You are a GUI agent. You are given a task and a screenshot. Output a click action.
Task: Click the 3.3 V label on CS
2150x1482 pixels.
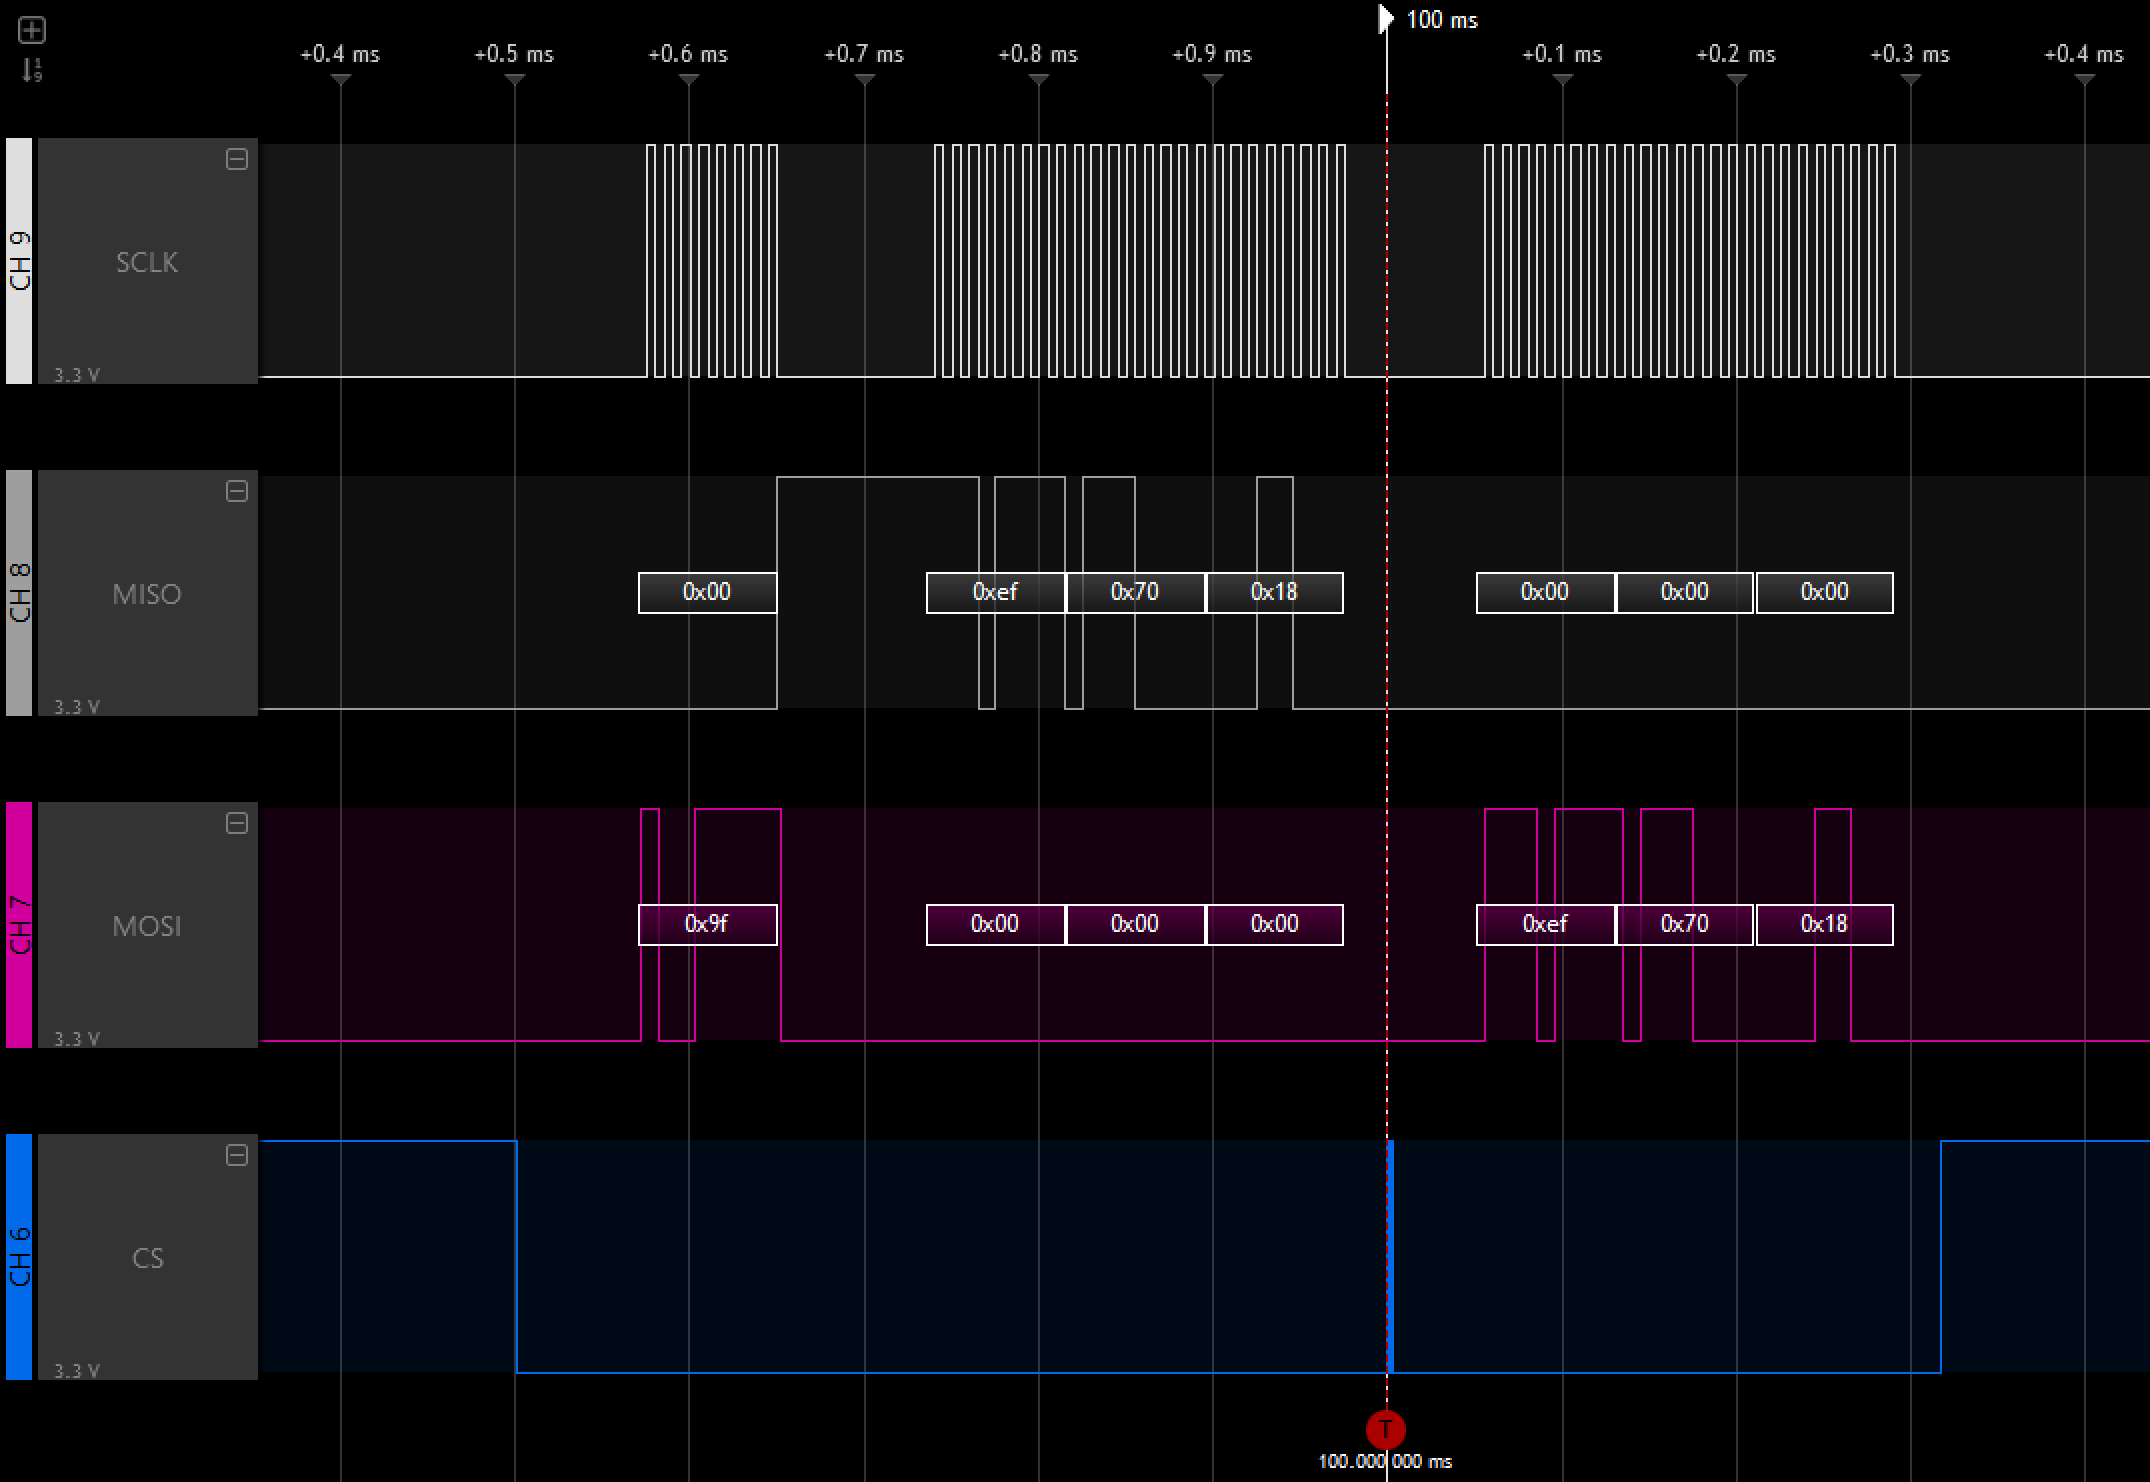coord(77,1371)
